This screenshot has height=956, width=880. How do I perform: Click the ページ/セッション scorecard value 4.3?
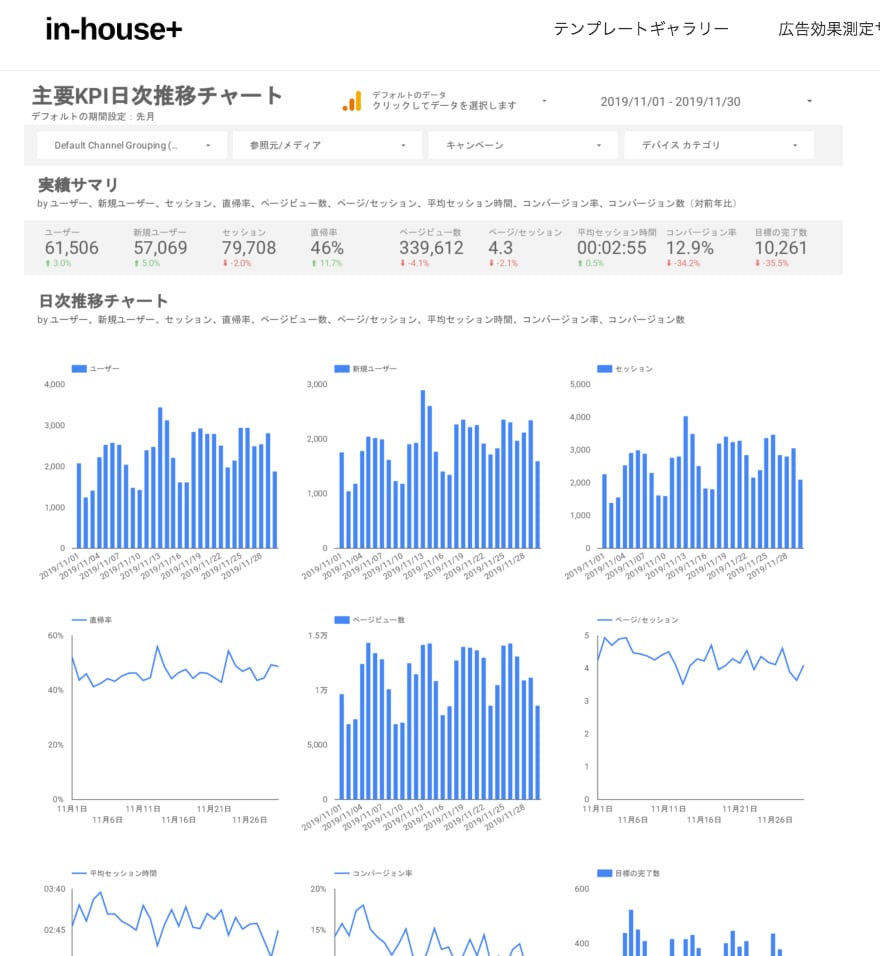[500, 248]
